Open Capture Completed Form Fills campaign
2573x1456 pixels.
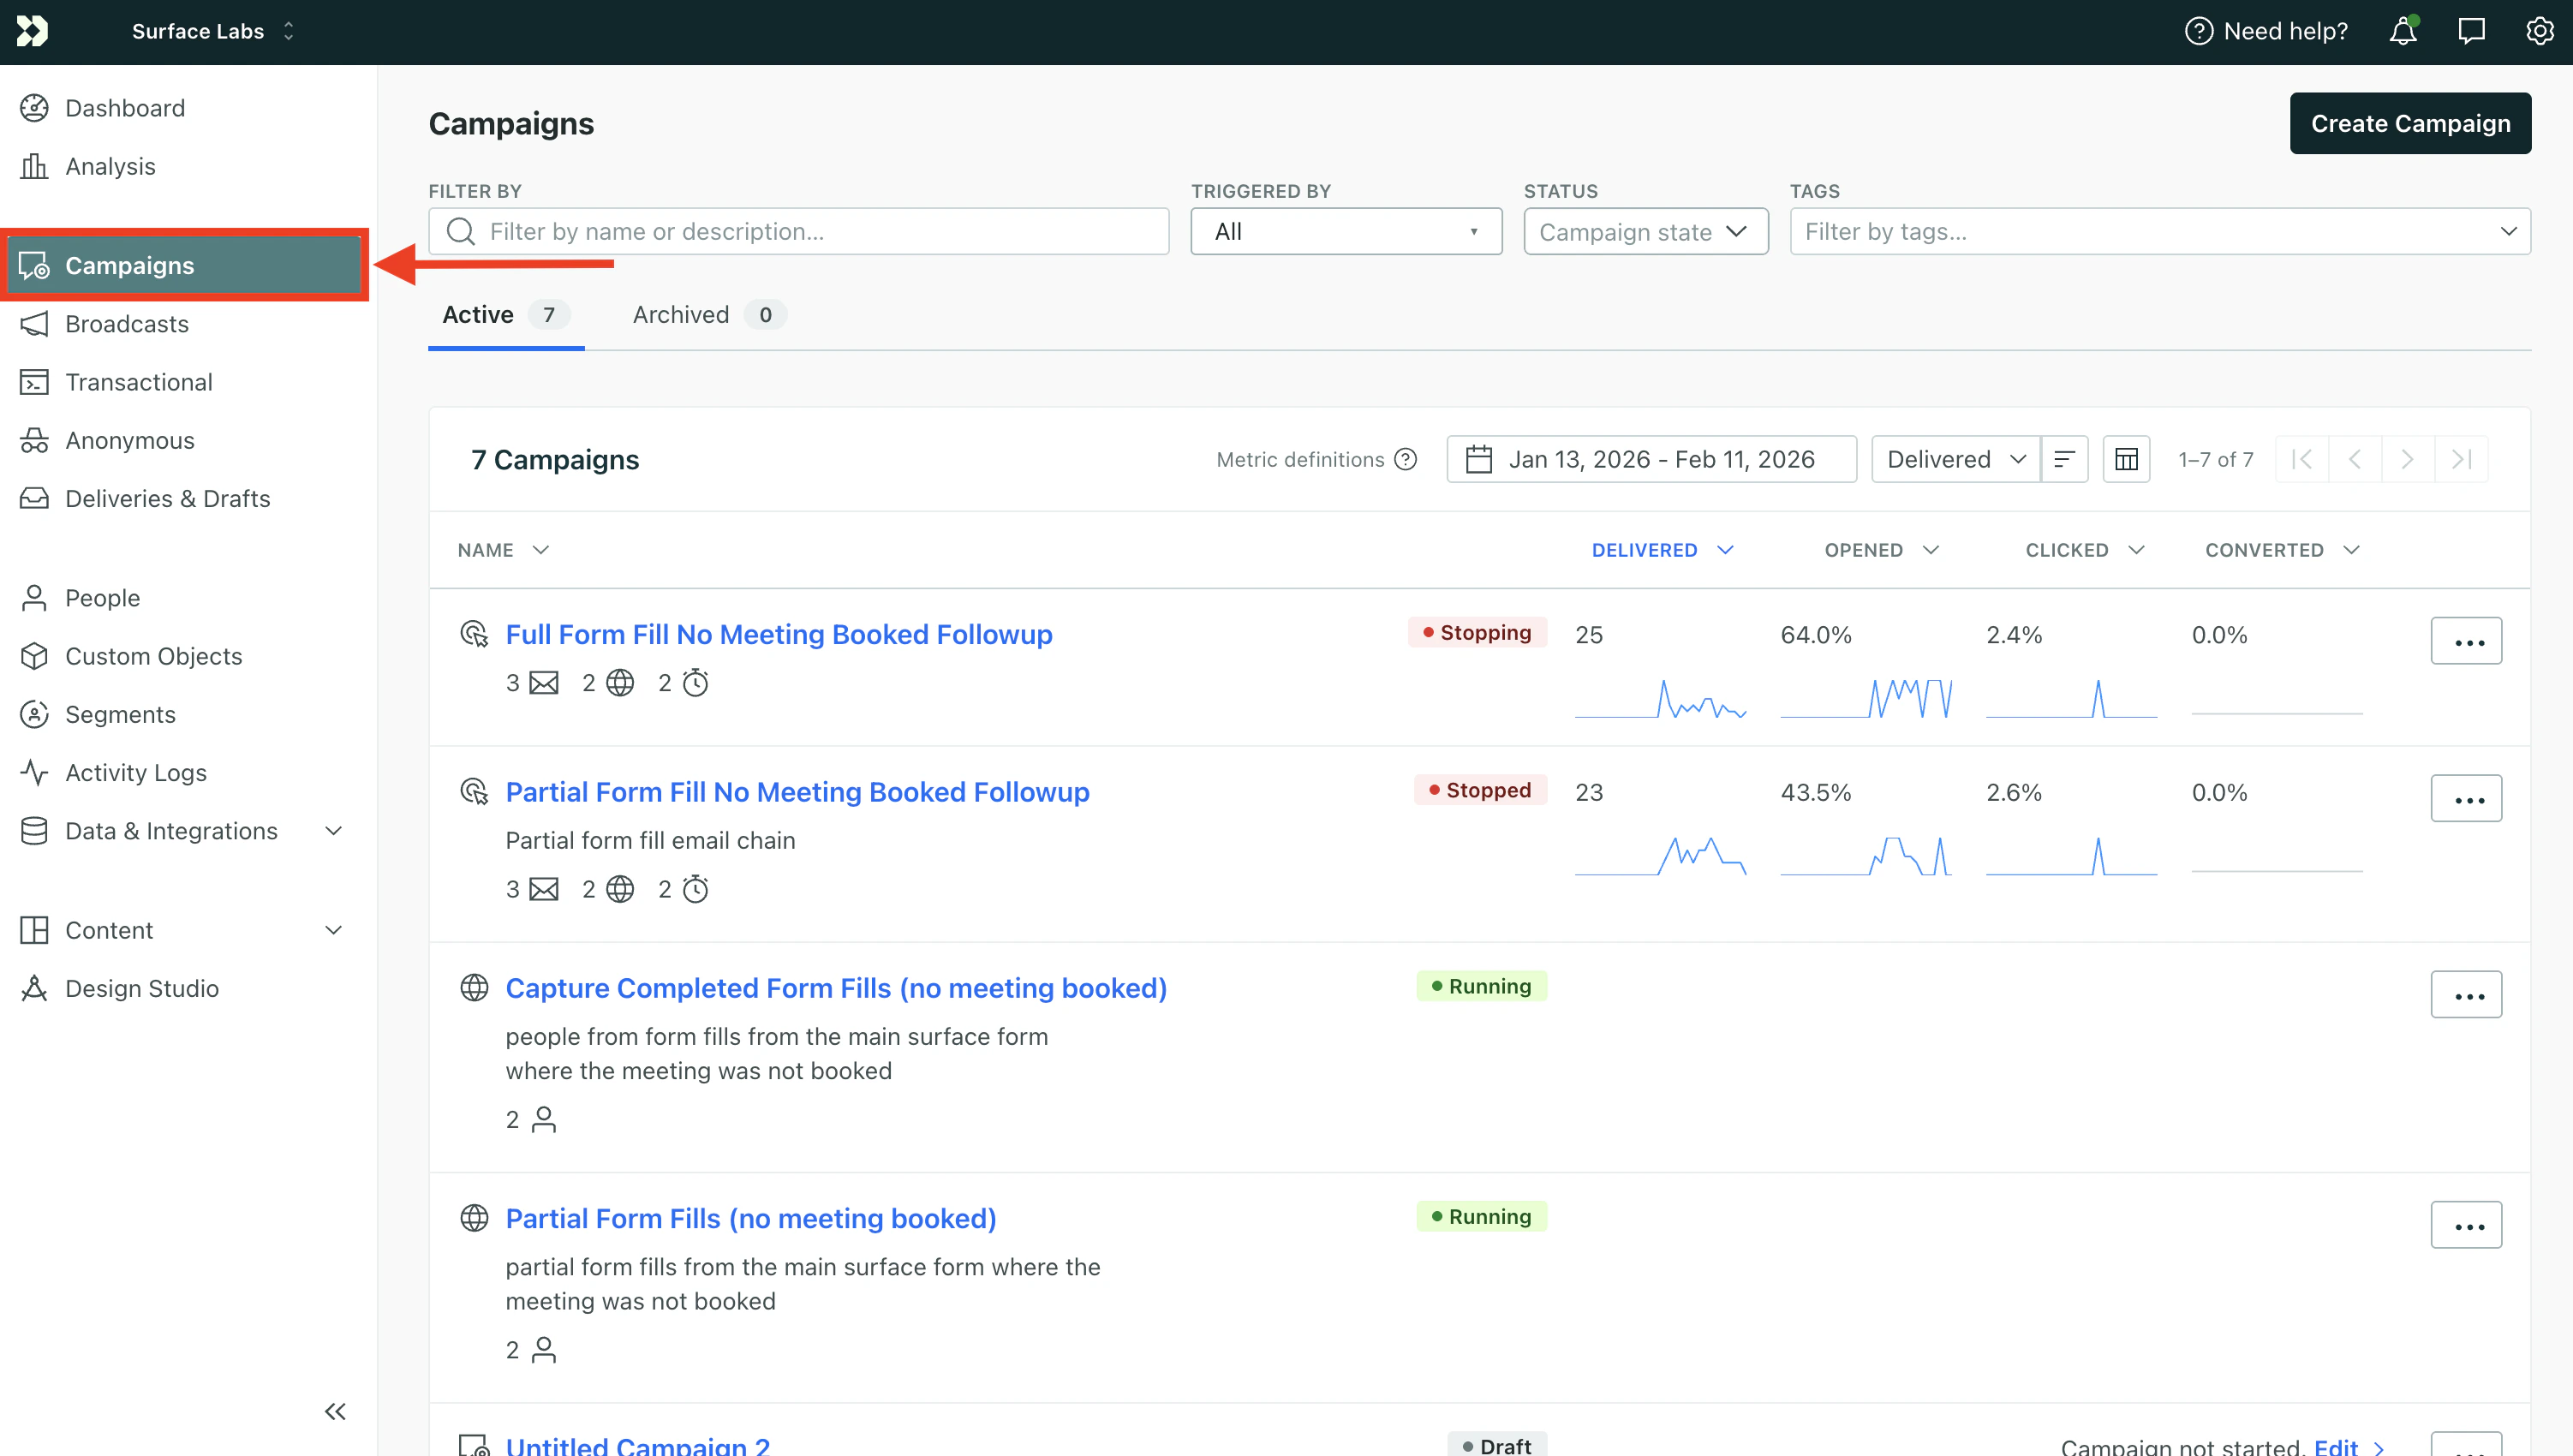pyautogui.click(x=836, y=988)
